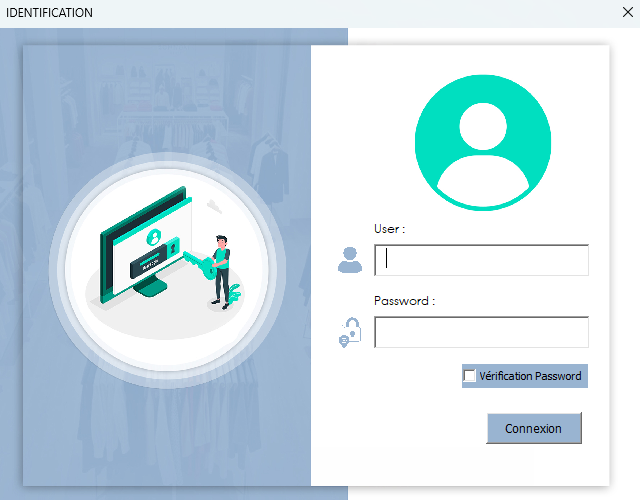This screenshot has width=640, height=500.
Task: Close the IDENTIFICATION window
Action: coord(627,13)
